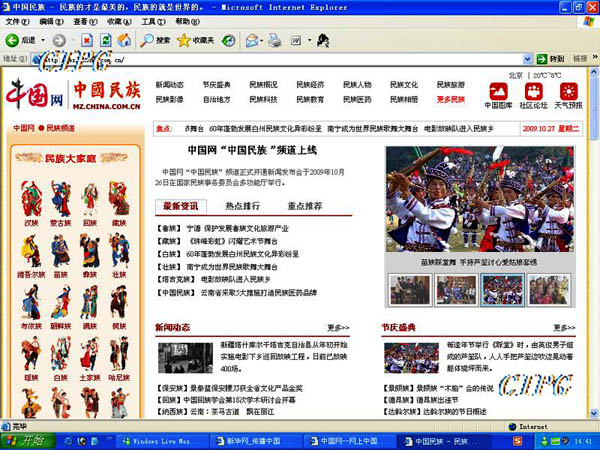Open the 工具 menu
The height and width of the screenshot is (450, 600).
coord(153,22)
